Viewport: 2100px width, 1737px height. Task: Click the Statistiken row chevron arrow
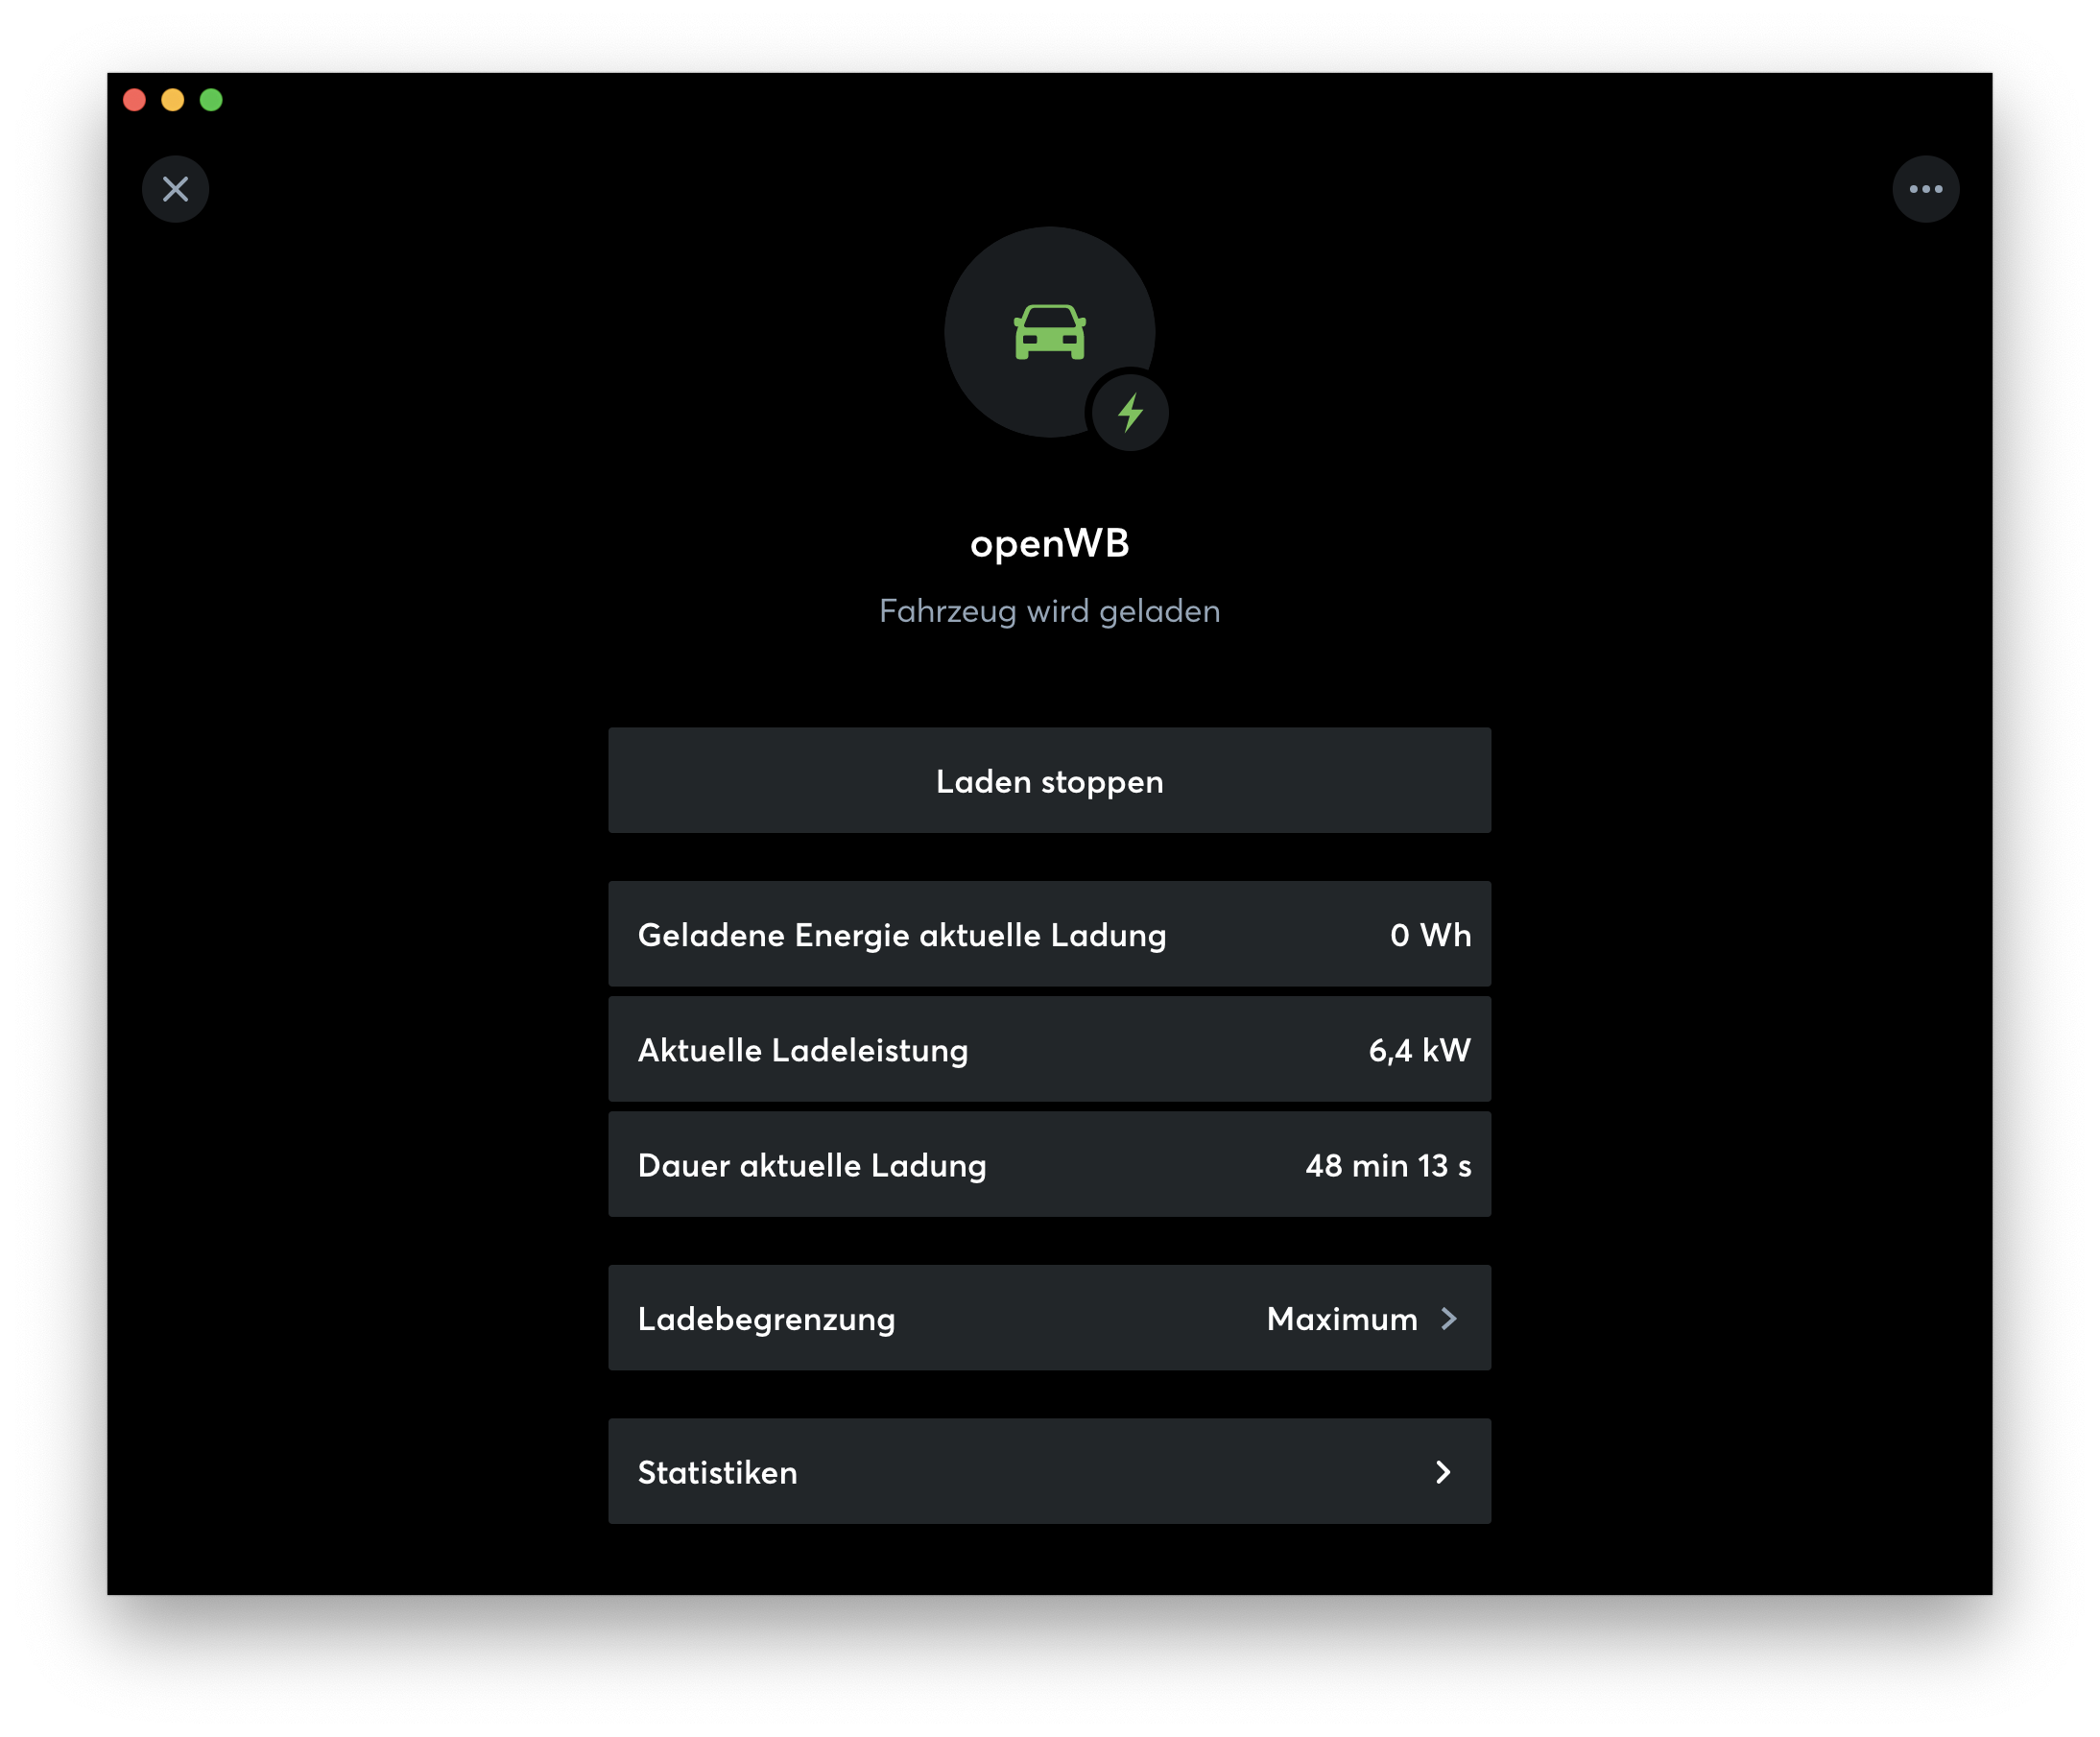point(1443,1472)
